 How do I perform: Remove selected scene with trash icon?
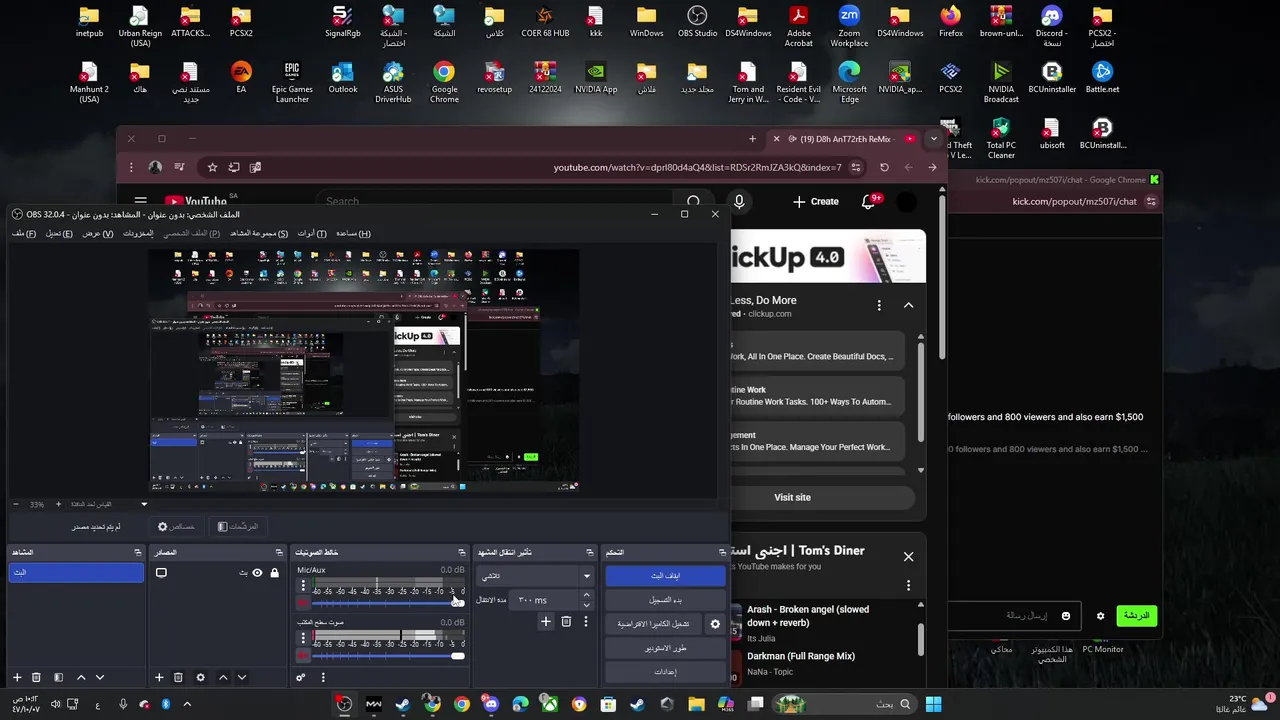pyautogui.click(x=36, y=677)
